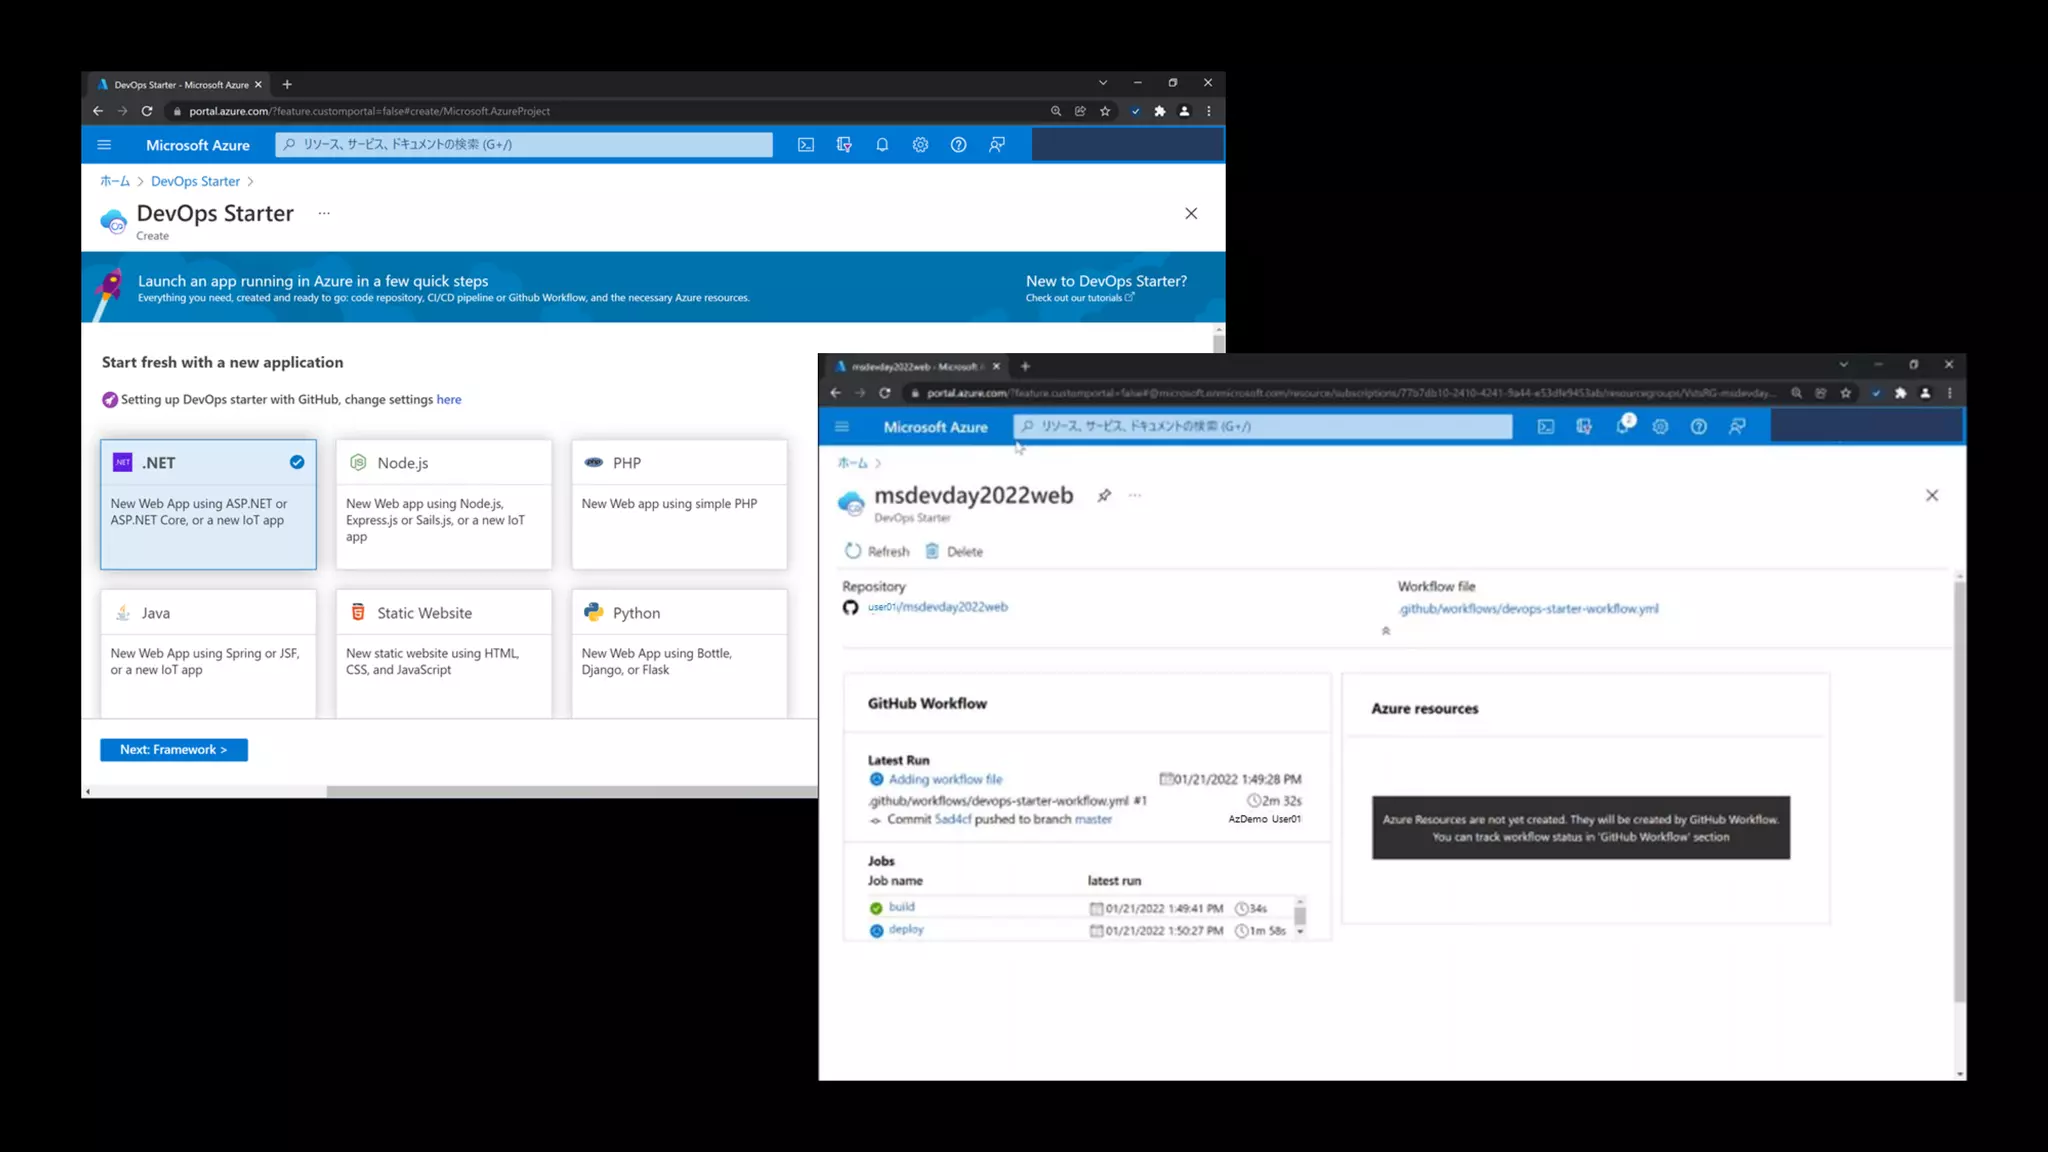Open Cloud Shell in left Azure window
Image resolution: width=2048 pixels, height=1152 pixels.
tap(805, 145)
